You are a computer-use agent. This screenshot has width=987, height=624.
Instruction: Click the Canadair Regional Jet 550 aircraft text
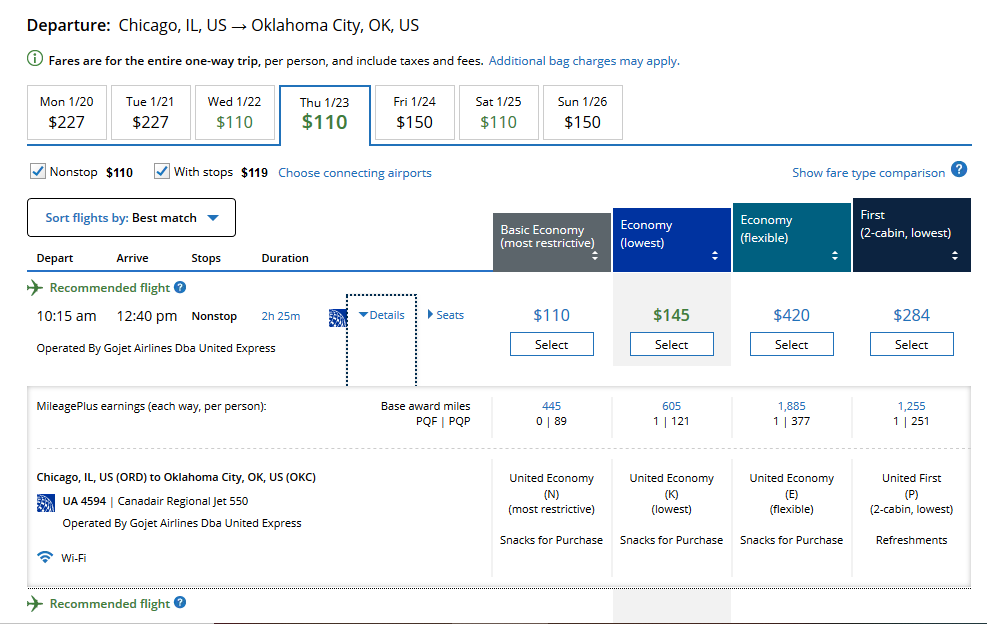coord(183,501)
